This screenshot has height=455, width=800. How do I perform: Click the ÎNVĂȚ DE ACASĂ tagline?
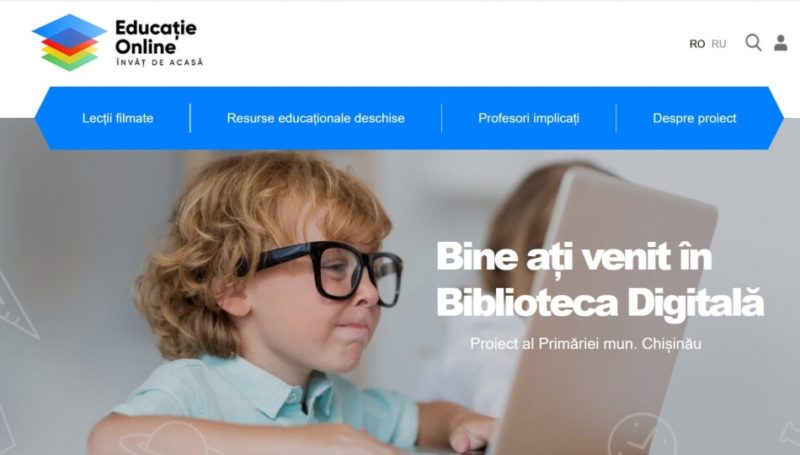(160, 62)
